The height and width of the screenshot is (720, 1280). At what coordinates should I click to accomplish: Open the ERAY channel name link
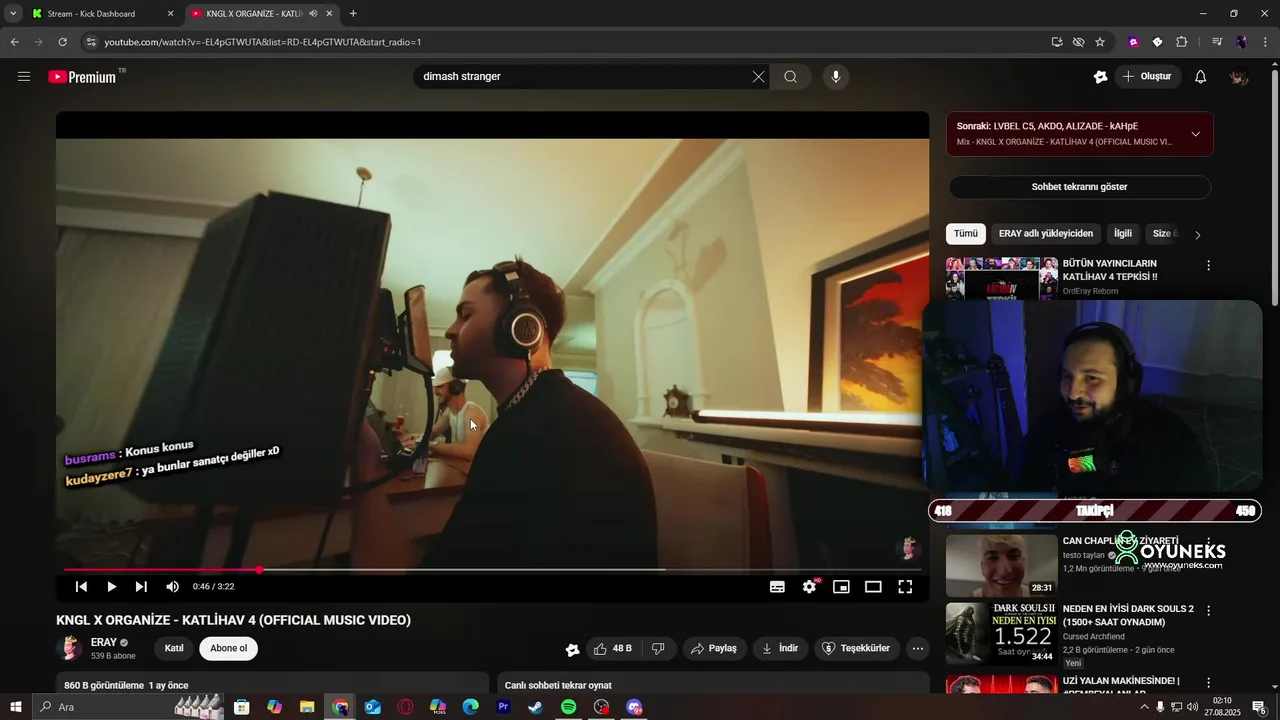104,642
